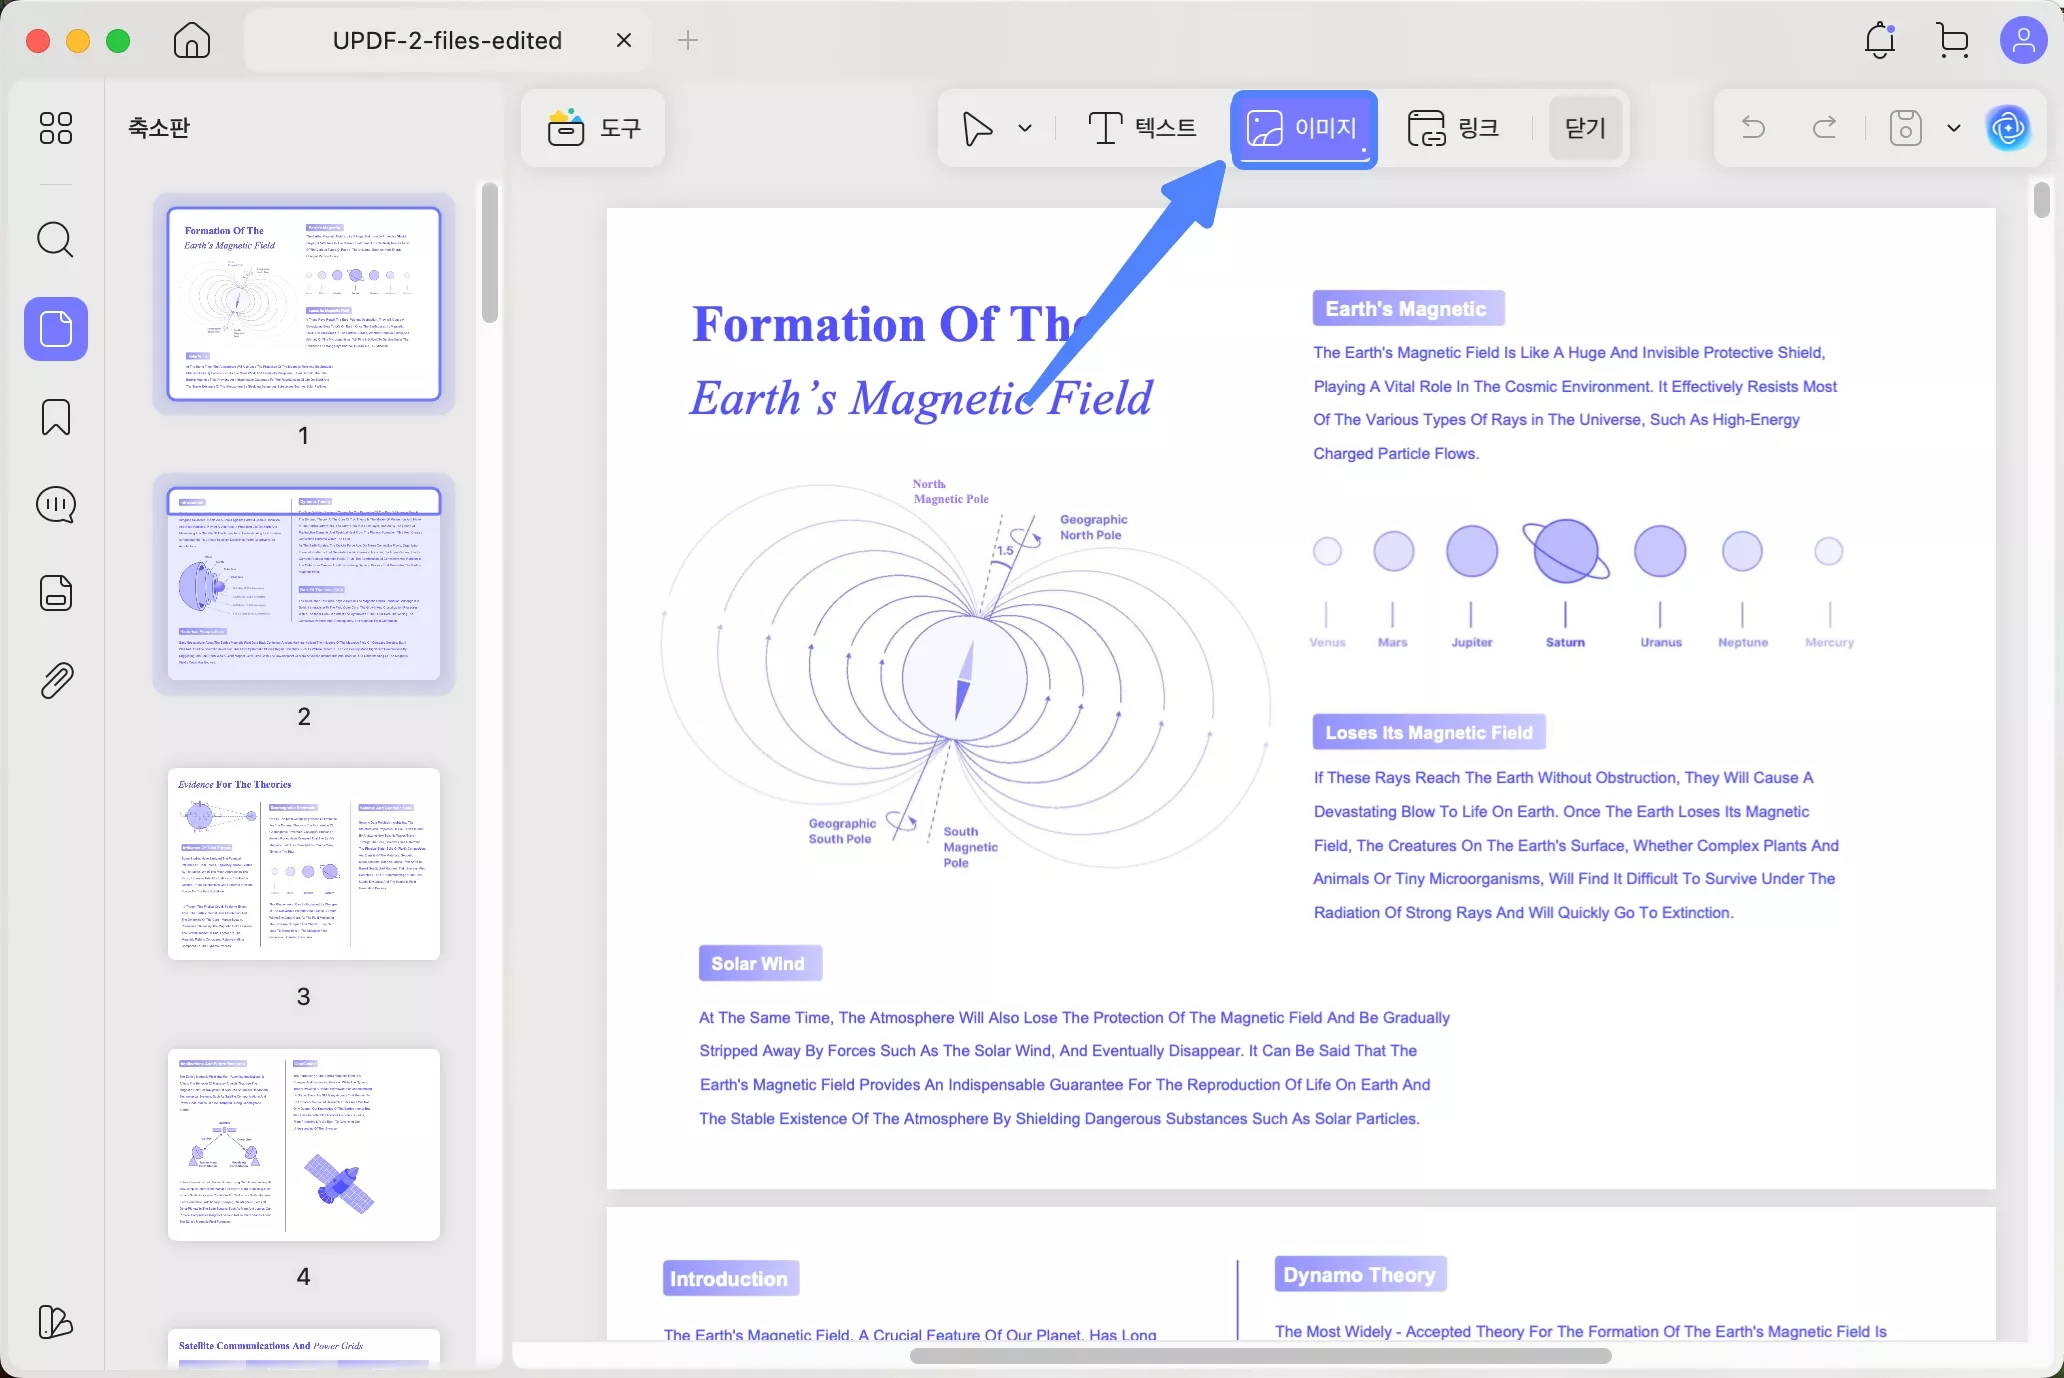2064x1378 pixels.
Task: Click the 닫기 close button
Action: 1585,128
